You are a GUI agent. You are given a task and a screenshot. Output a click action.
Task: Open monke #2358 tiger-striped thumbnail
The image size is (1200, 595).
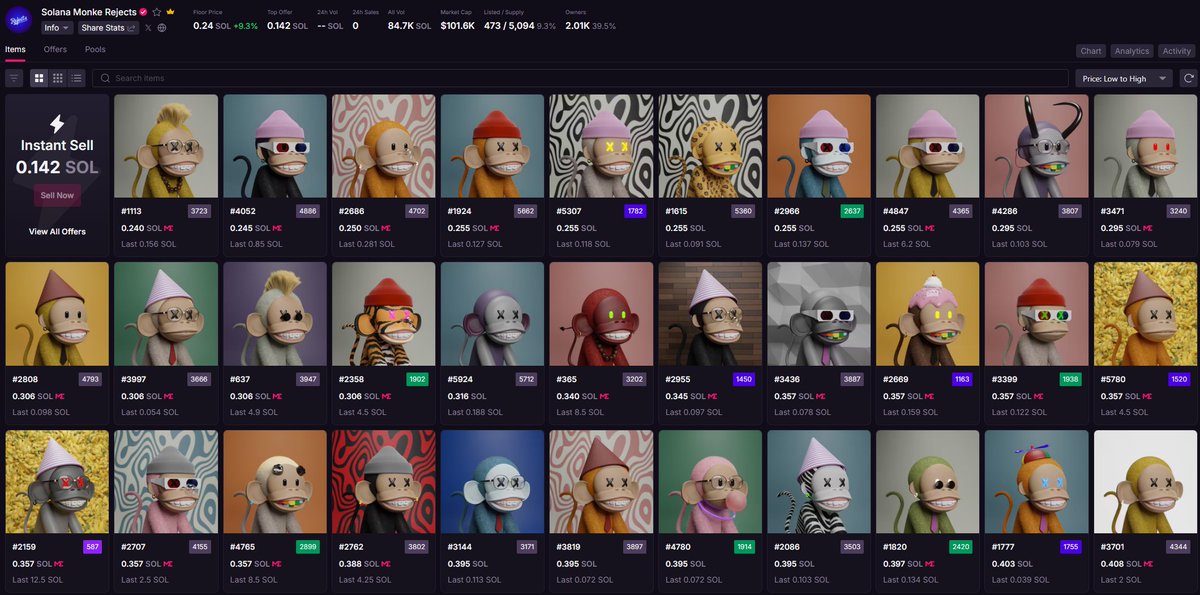coord(383,315)
